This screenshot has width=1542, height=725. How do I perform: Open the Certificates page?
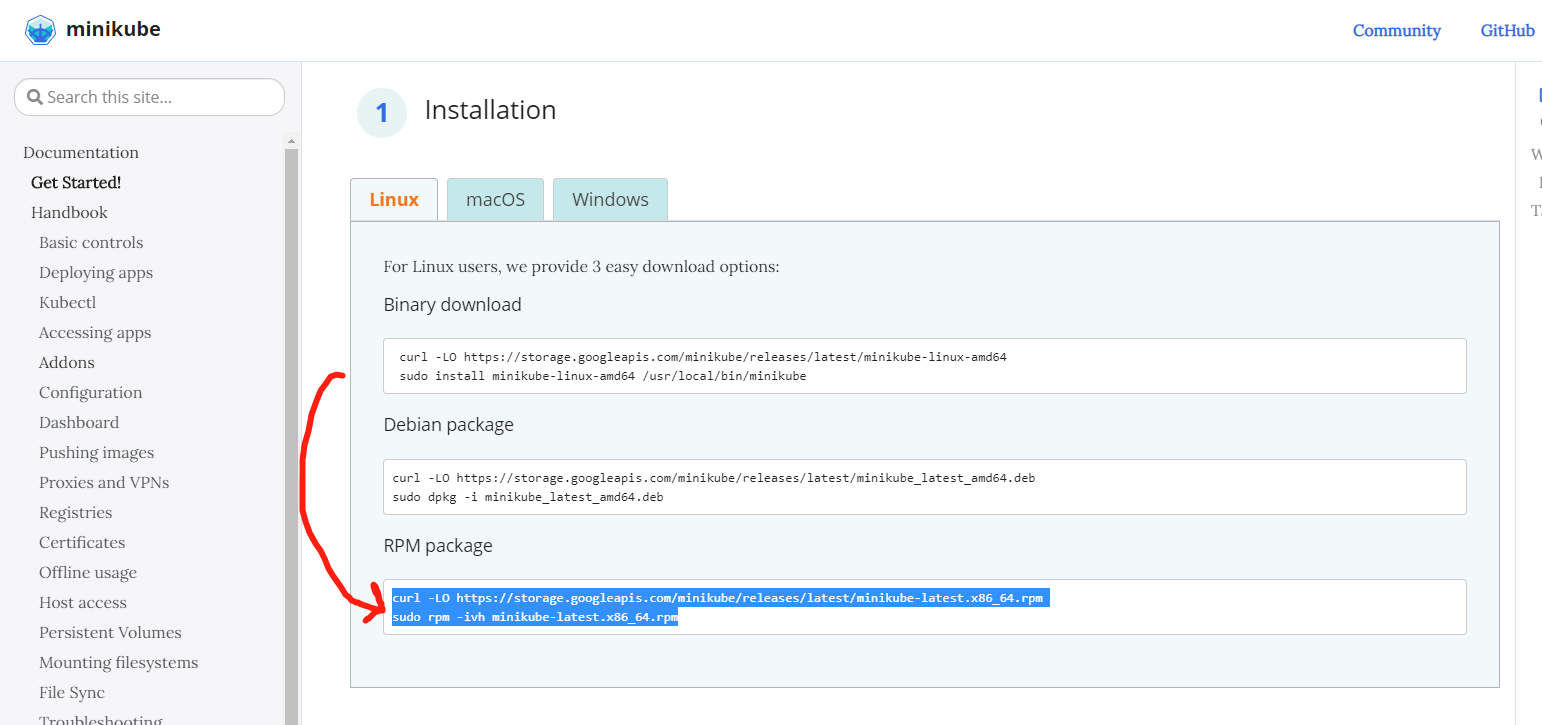82,542
